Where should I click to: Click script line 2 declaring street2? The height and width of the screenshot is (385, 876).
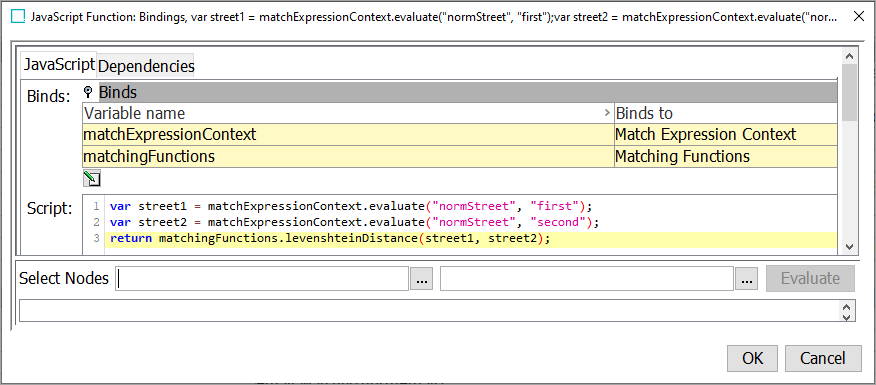[x=354, y=222]
